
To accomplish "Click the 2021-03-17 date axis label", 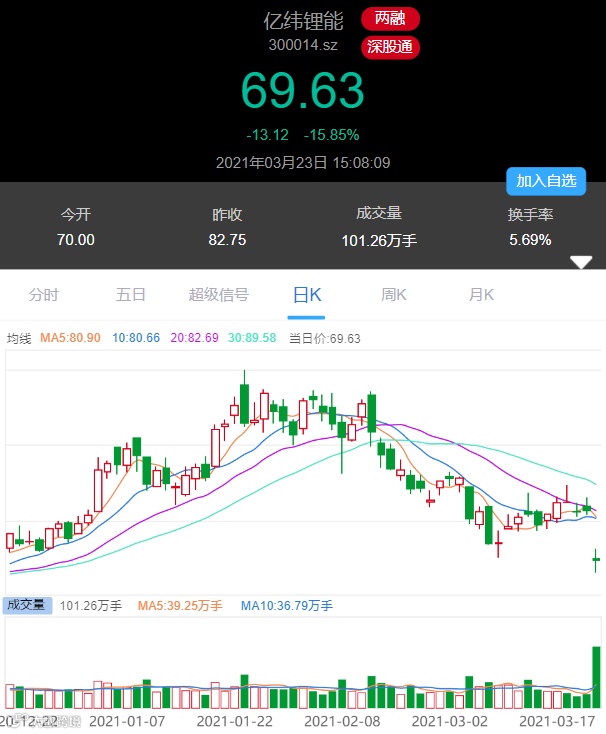I will coord(557,721).
